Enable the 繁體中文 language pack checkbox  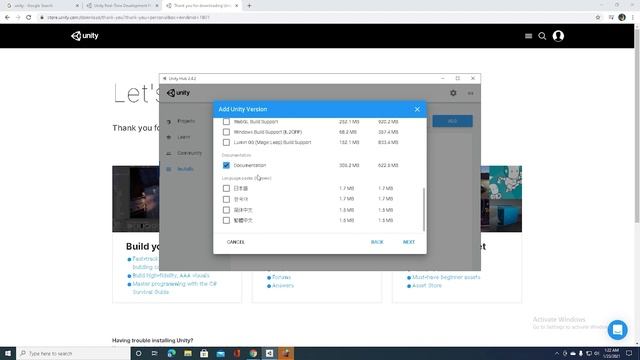point(226,220)
